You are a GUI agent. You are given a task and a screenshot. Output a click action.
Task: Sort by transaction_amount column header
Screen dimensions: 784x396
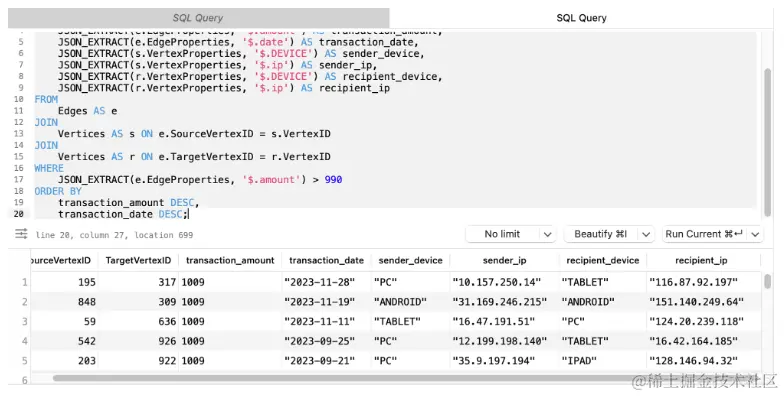(230, 260)
